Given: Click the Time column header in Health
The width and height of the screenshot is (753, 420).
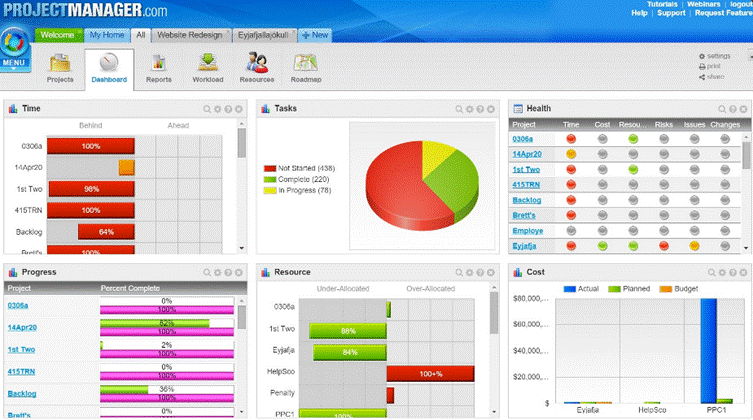Looking at the screenshot, I should click(x=571, y=125).
